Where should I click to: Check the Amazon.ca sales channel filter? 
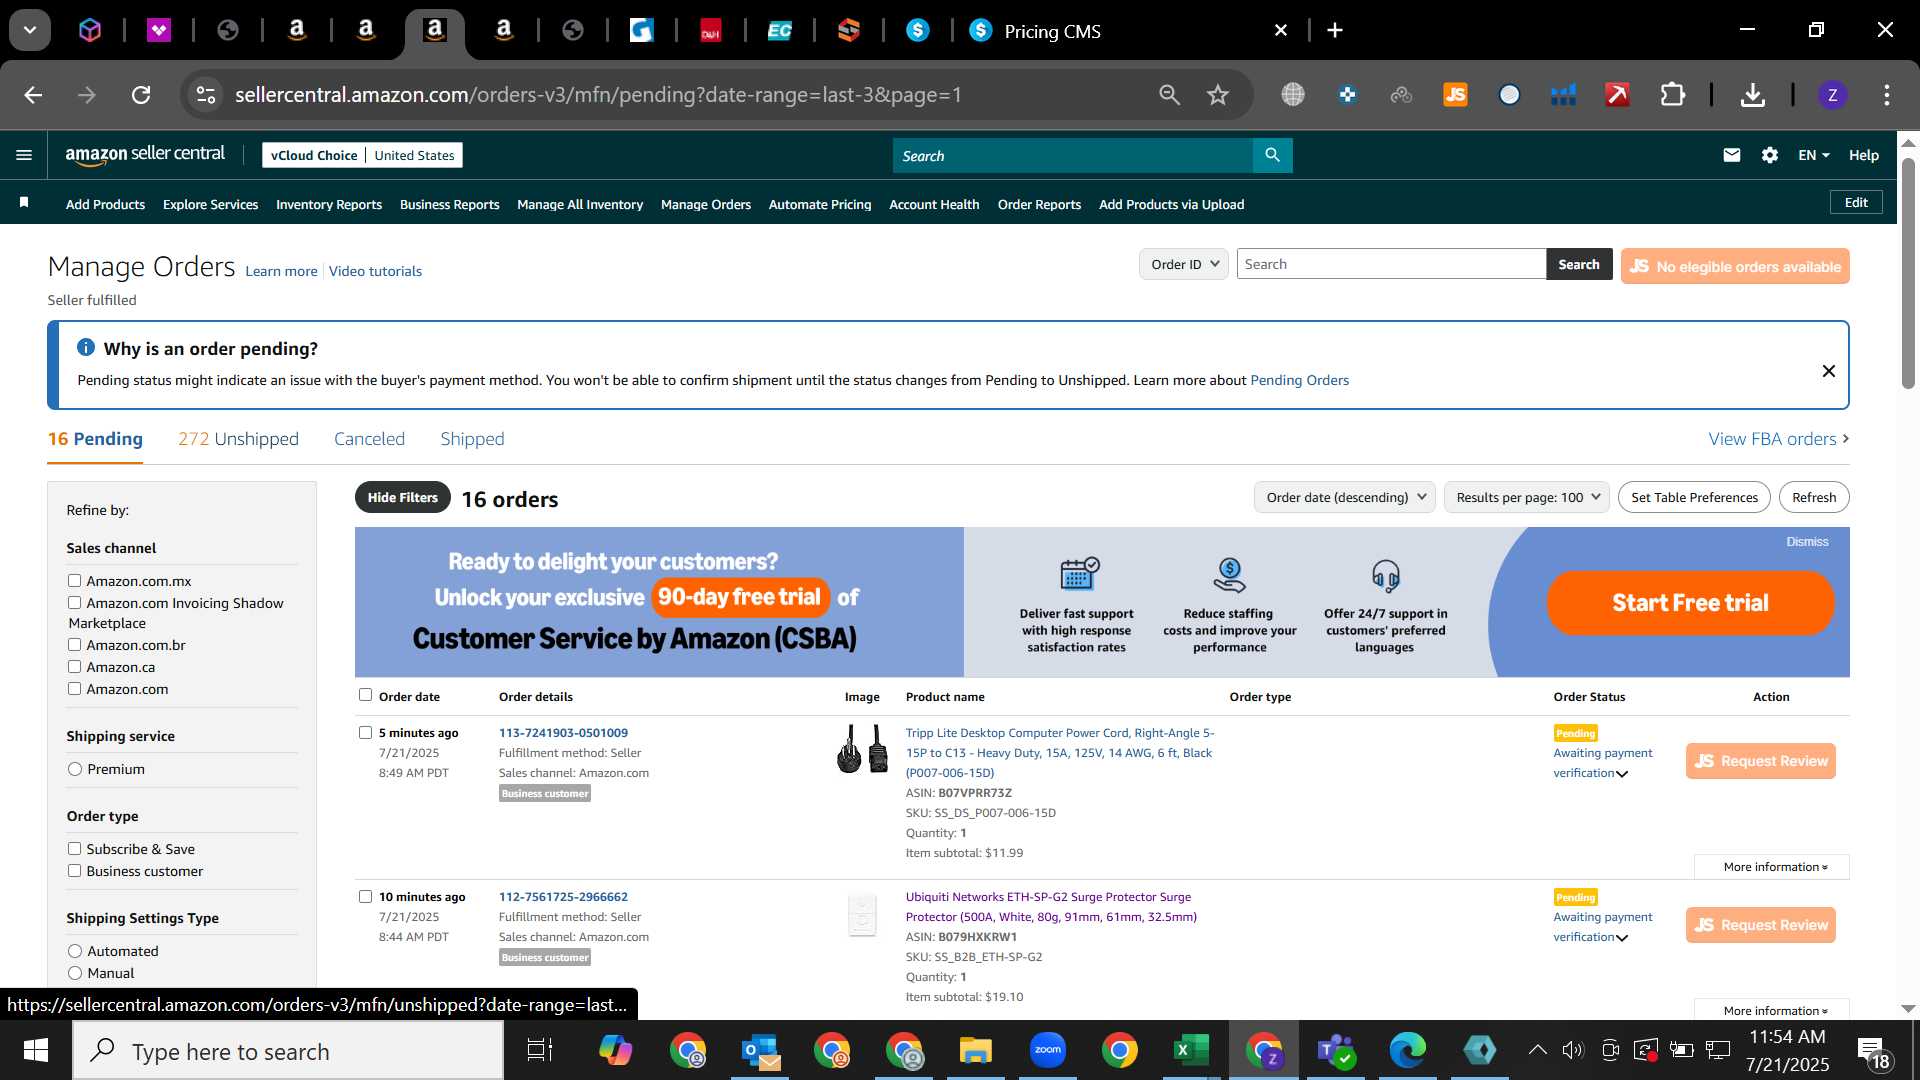click(x=74, y=666)
